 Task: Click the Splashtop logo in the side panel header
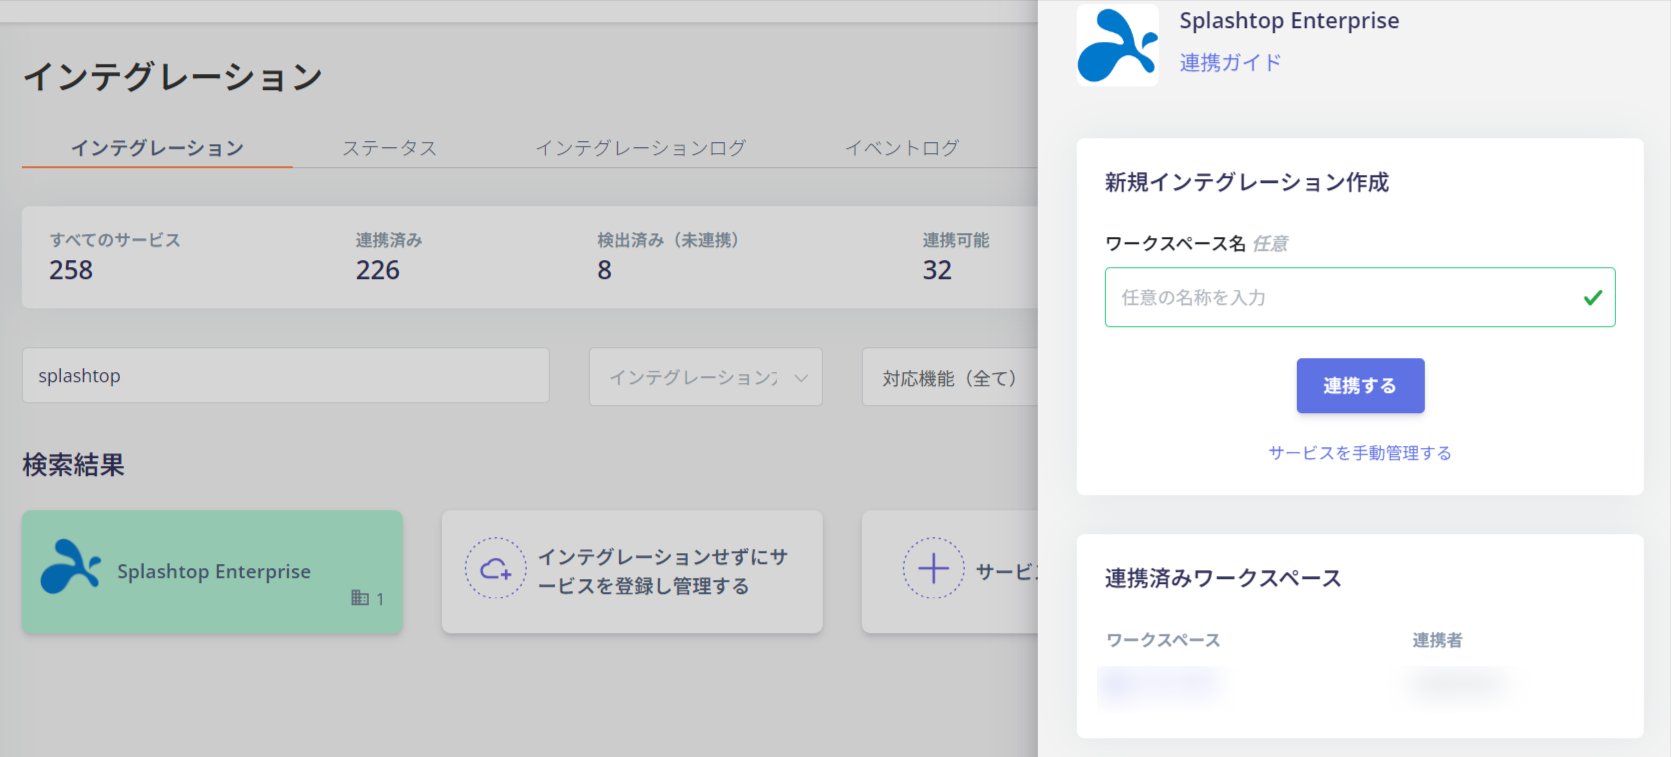pyautogui.click(x=1117, y=45)
